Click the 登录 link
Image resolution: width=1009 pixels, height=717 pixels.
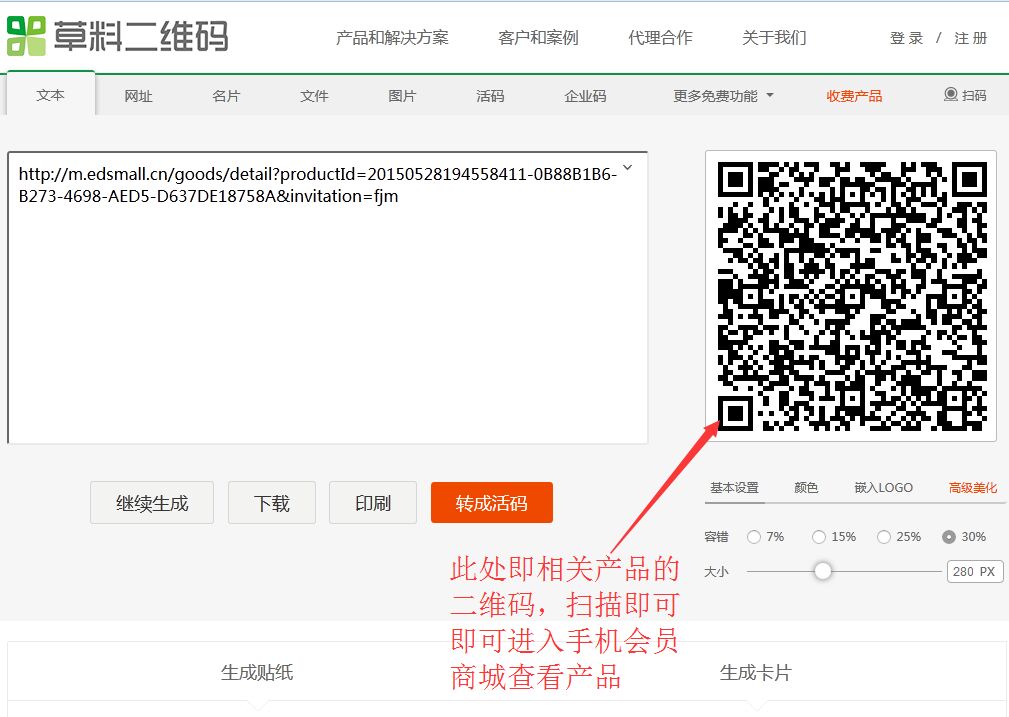[x=907, y=39]
